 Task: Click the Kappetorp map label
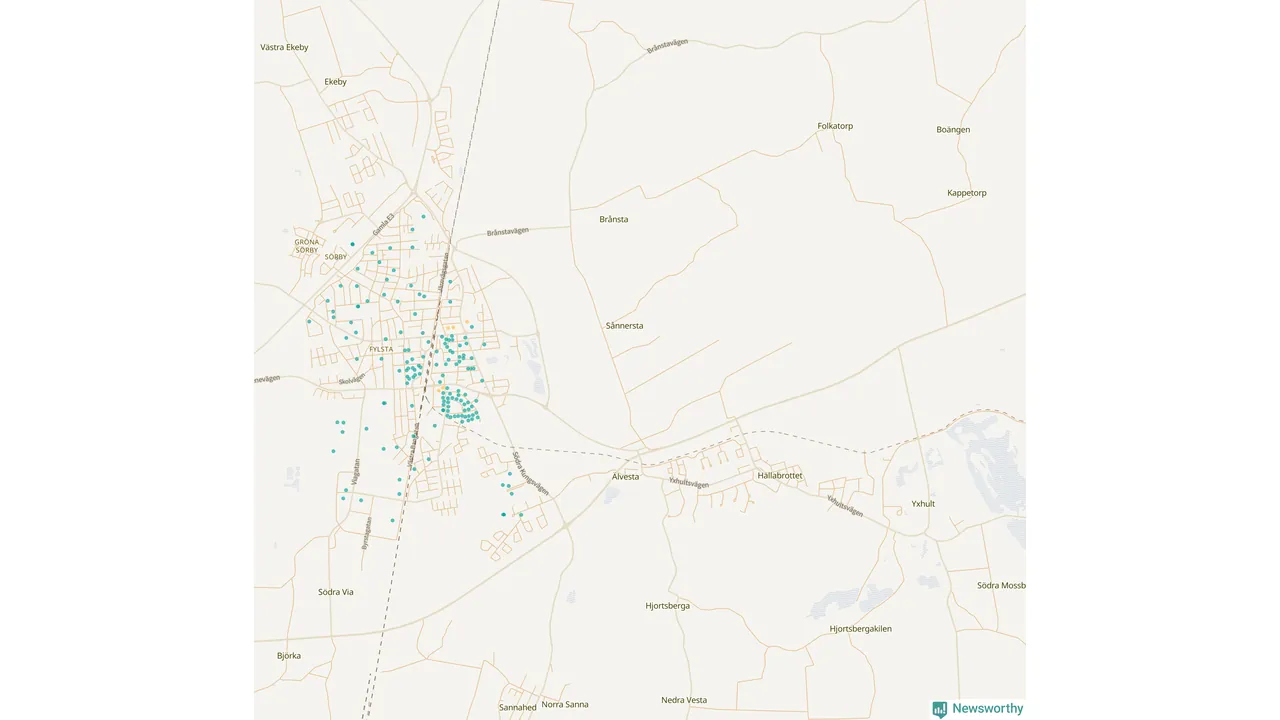967,193
